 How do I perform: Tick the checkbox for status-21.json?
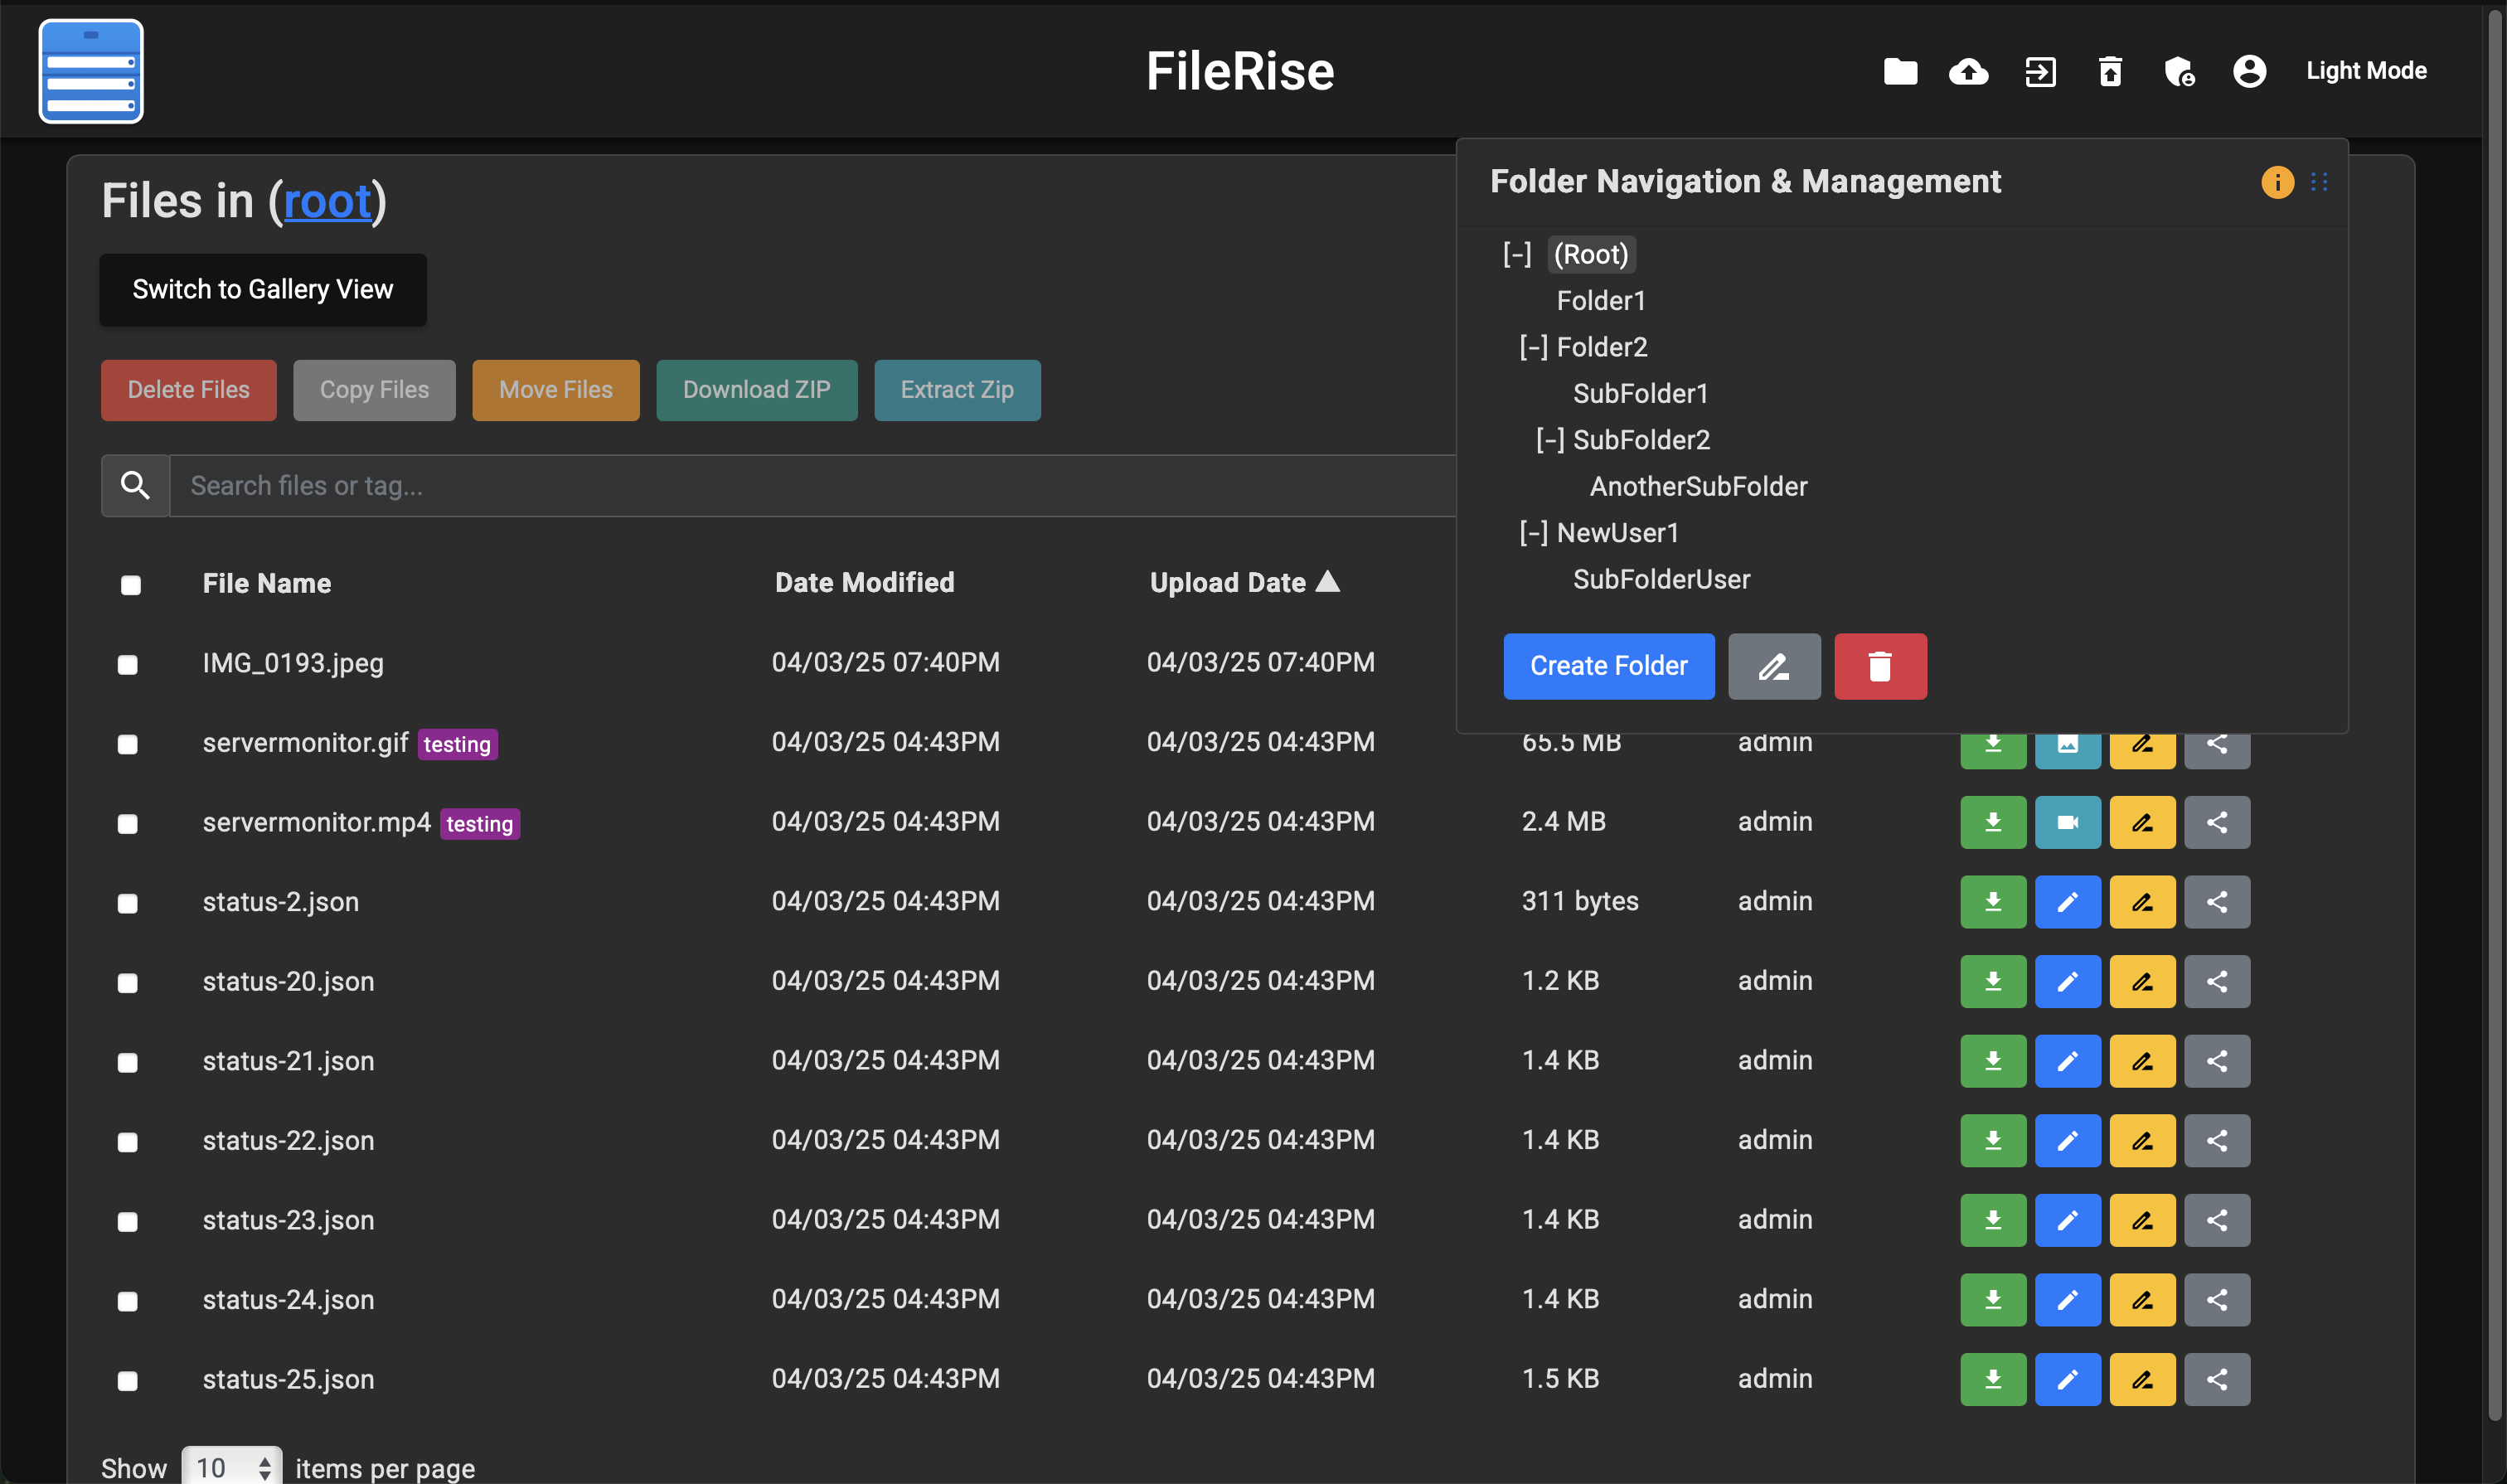tap(128, 1062)
